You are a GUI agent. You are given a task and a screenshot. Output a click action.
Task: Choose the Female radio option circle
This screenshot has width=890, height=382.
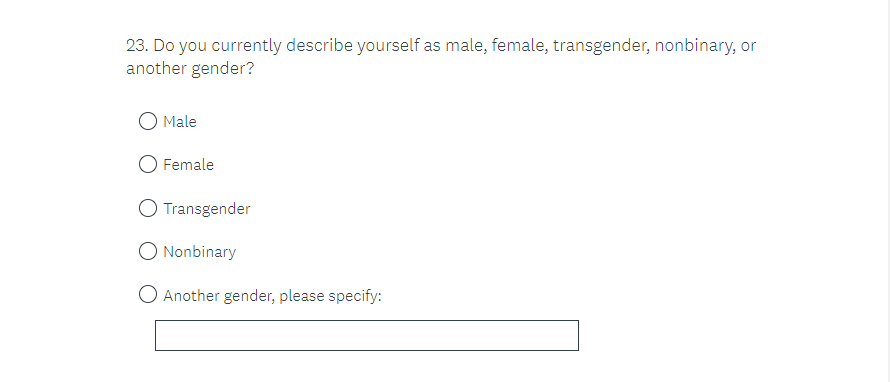click(148, 164)
